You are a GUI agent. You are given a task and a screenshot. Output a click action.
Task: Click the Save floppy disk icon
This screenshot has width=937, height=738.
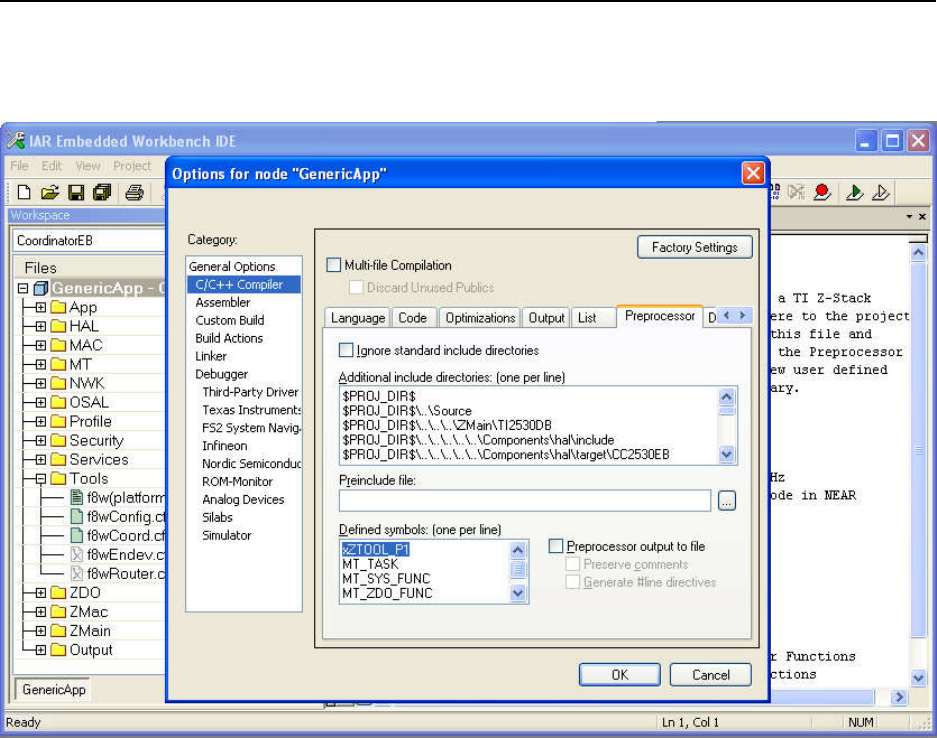[76, 192]
